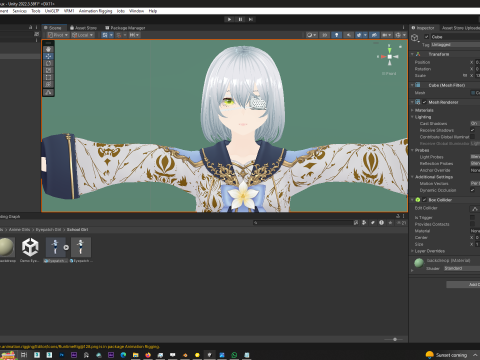Open the scene camera settings dropdown
Screen dimensions: 480x360
(x=387, y=35)
